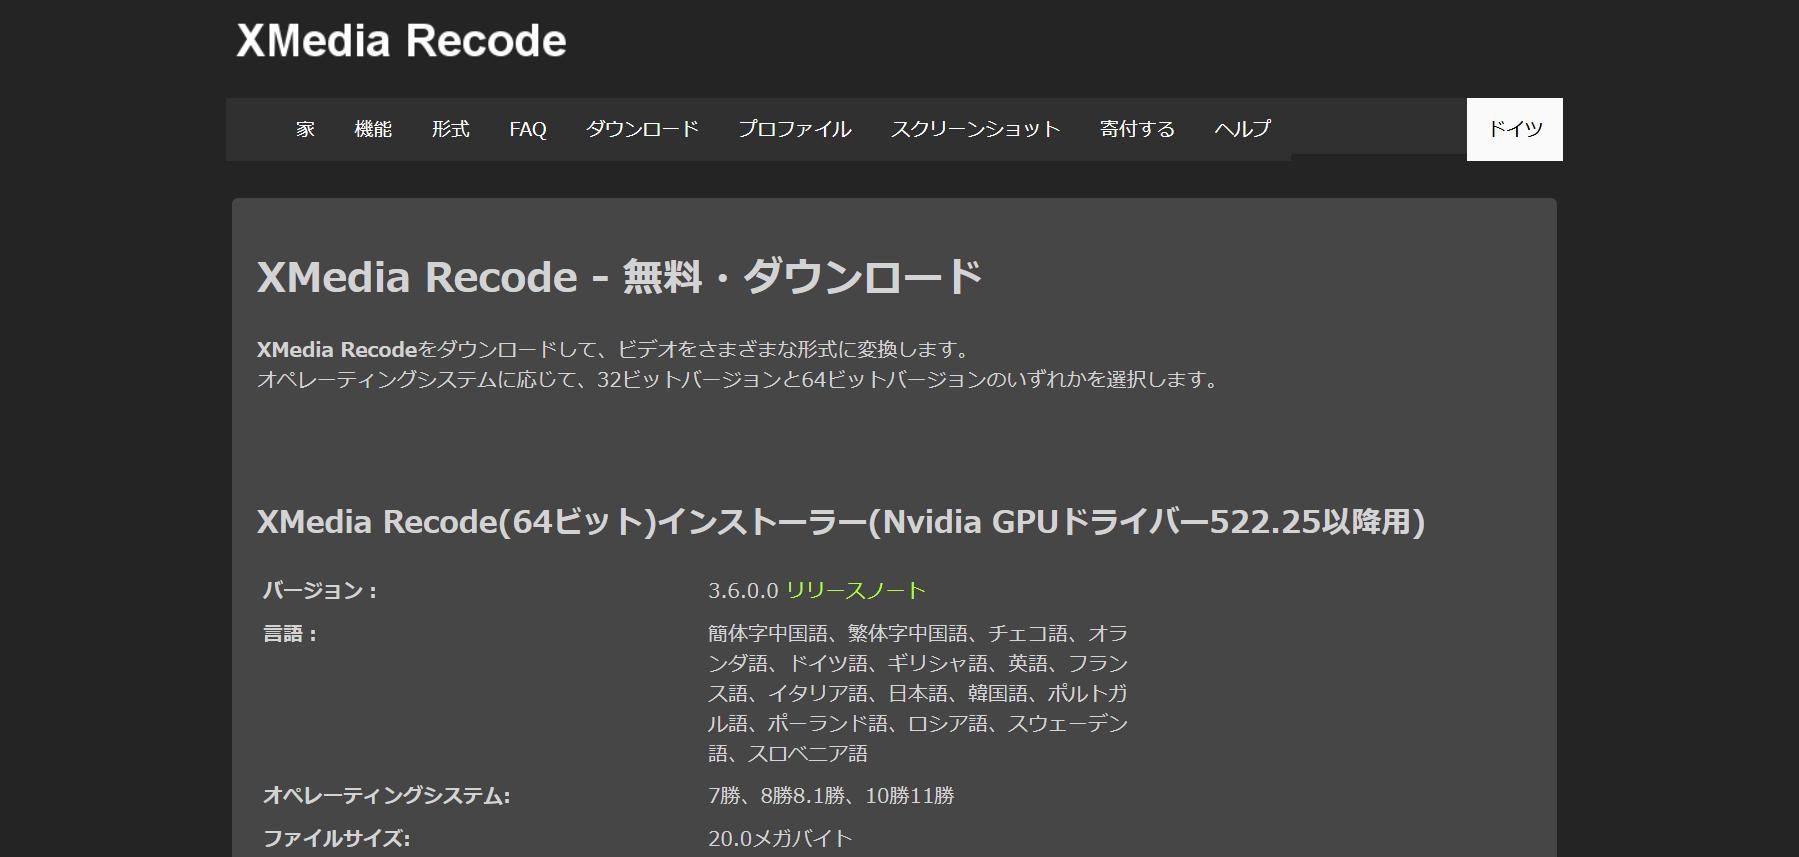This screenshot has height=857, width=1799.
Task: Open the プロファイル menu item
Action: (x=795, y=129)
